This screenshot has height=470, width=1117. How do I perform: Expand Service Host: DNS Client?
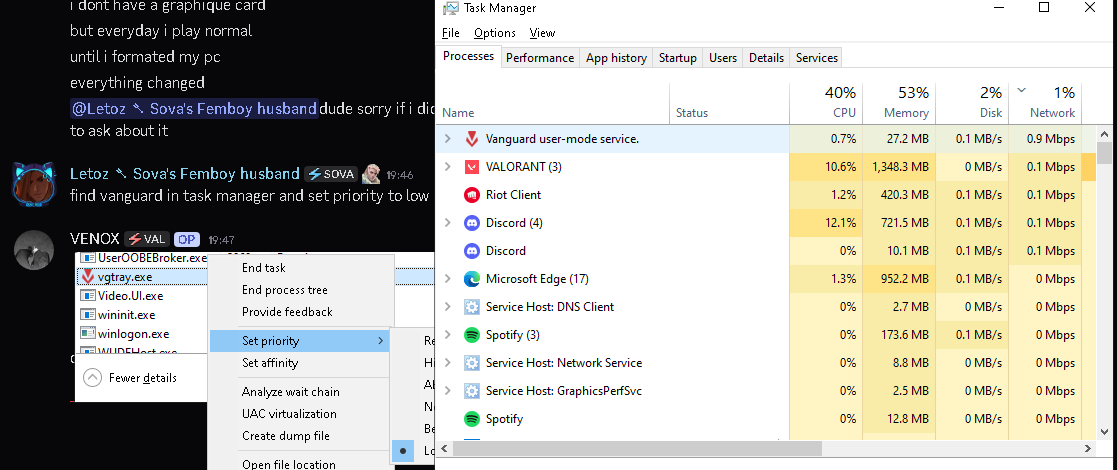coord(447,307)
